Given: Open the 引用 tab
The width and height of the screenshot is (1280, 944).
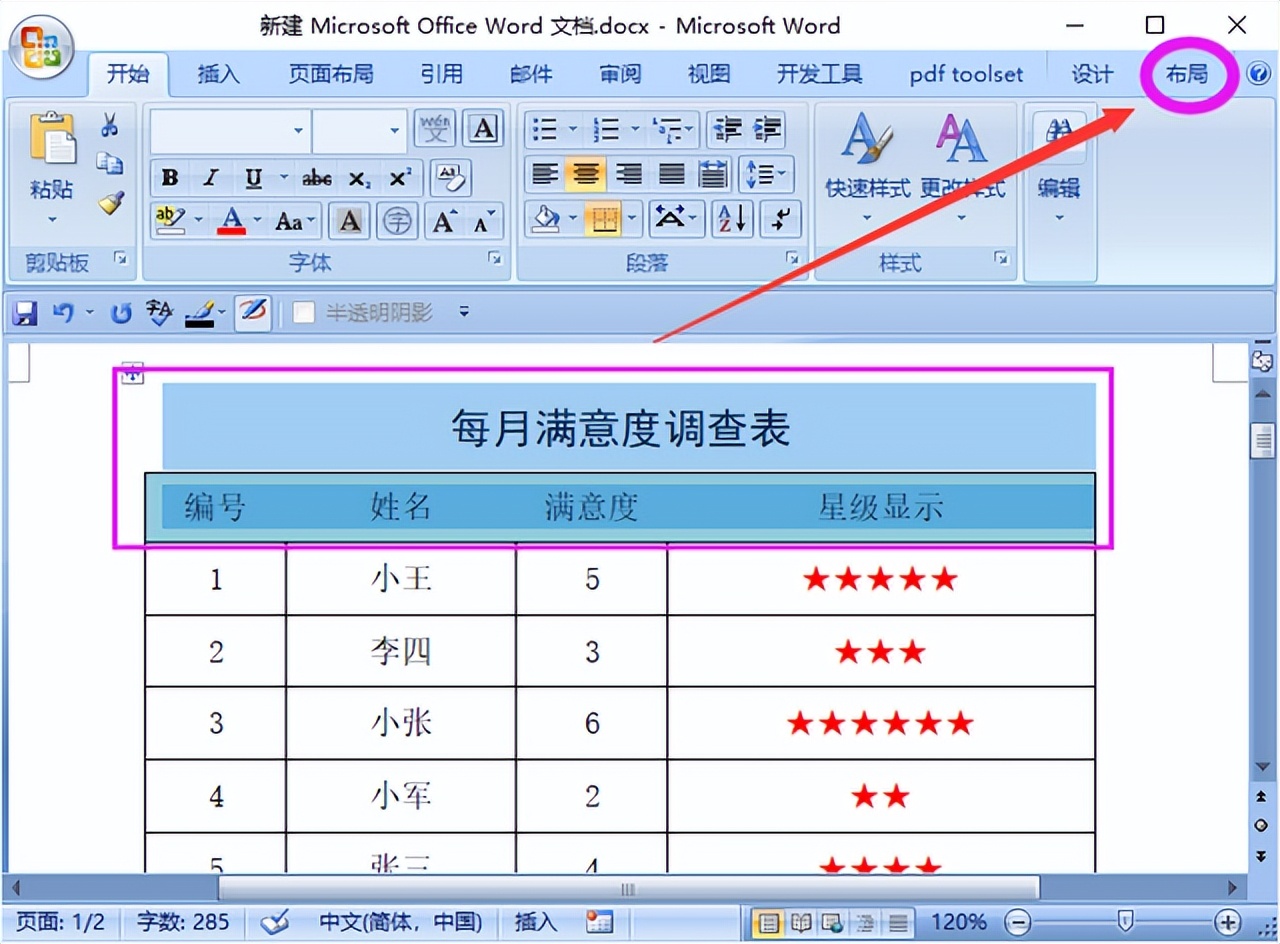Looking at the screenshot, I should [441, 74].
